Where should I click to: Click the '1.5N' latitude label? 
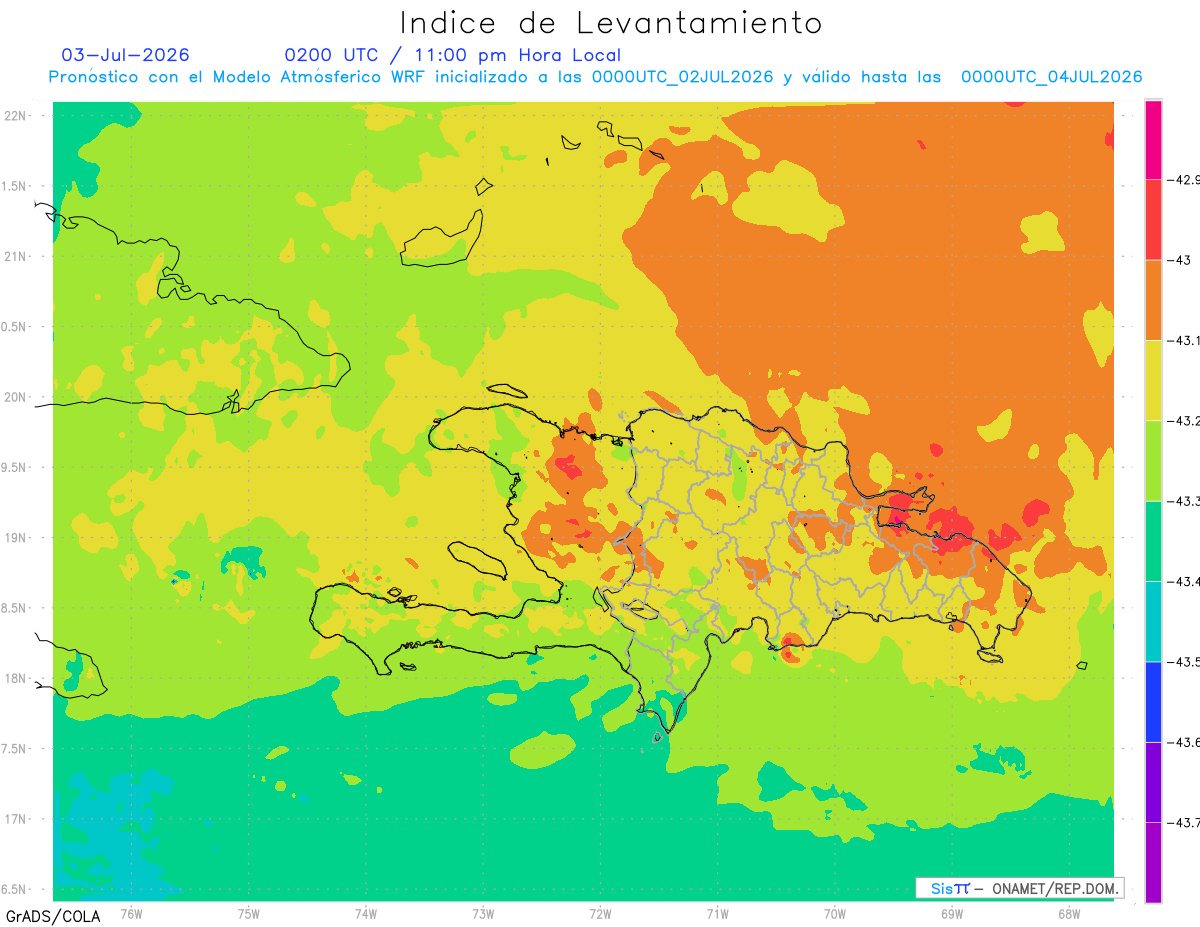(x=15, y=186)
